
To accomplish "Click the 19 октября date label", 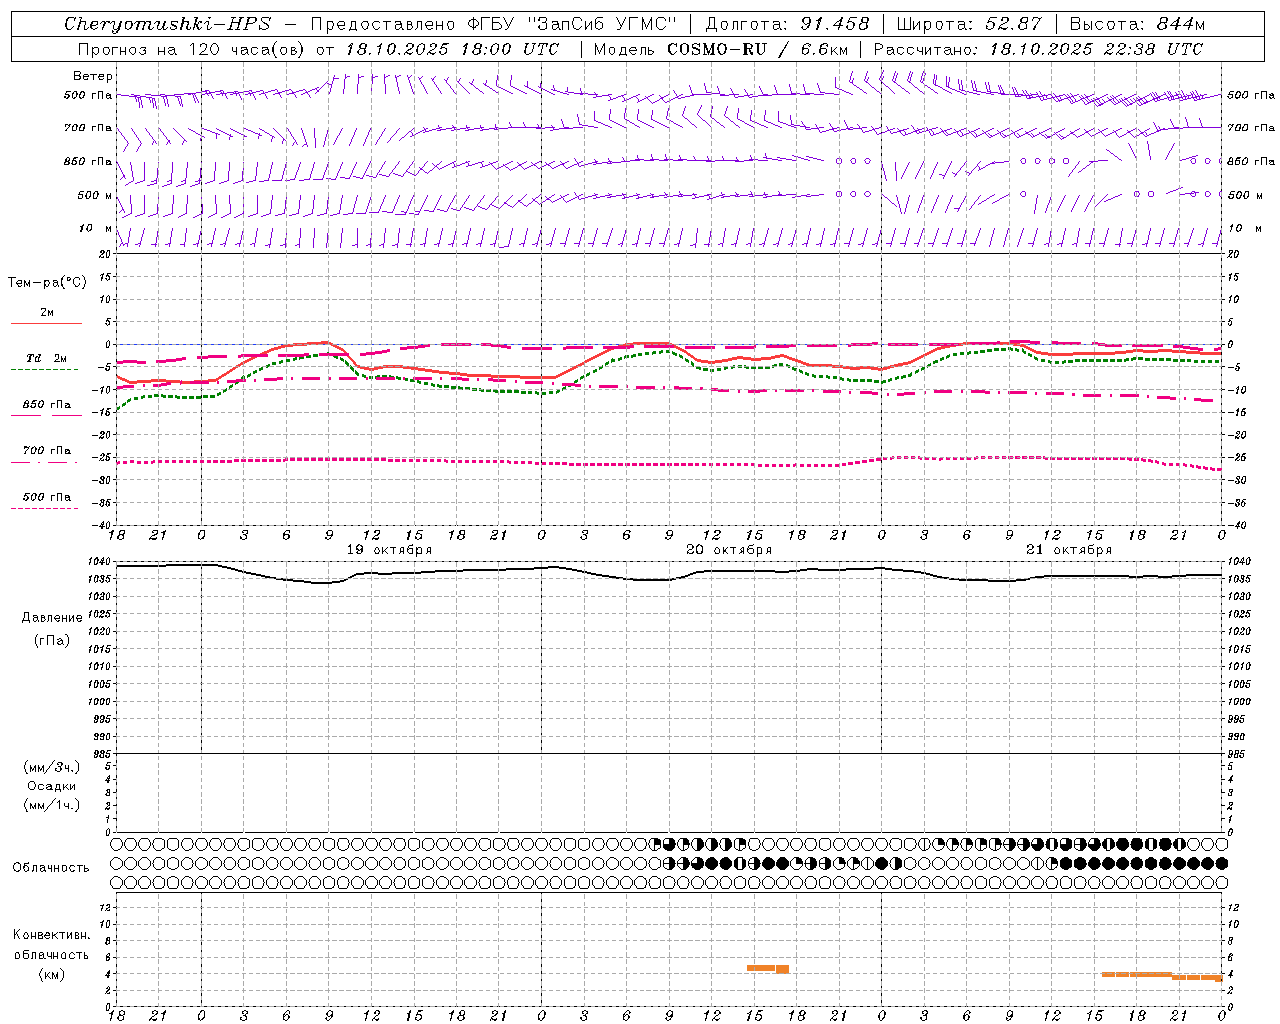I will tap(389, 550).
